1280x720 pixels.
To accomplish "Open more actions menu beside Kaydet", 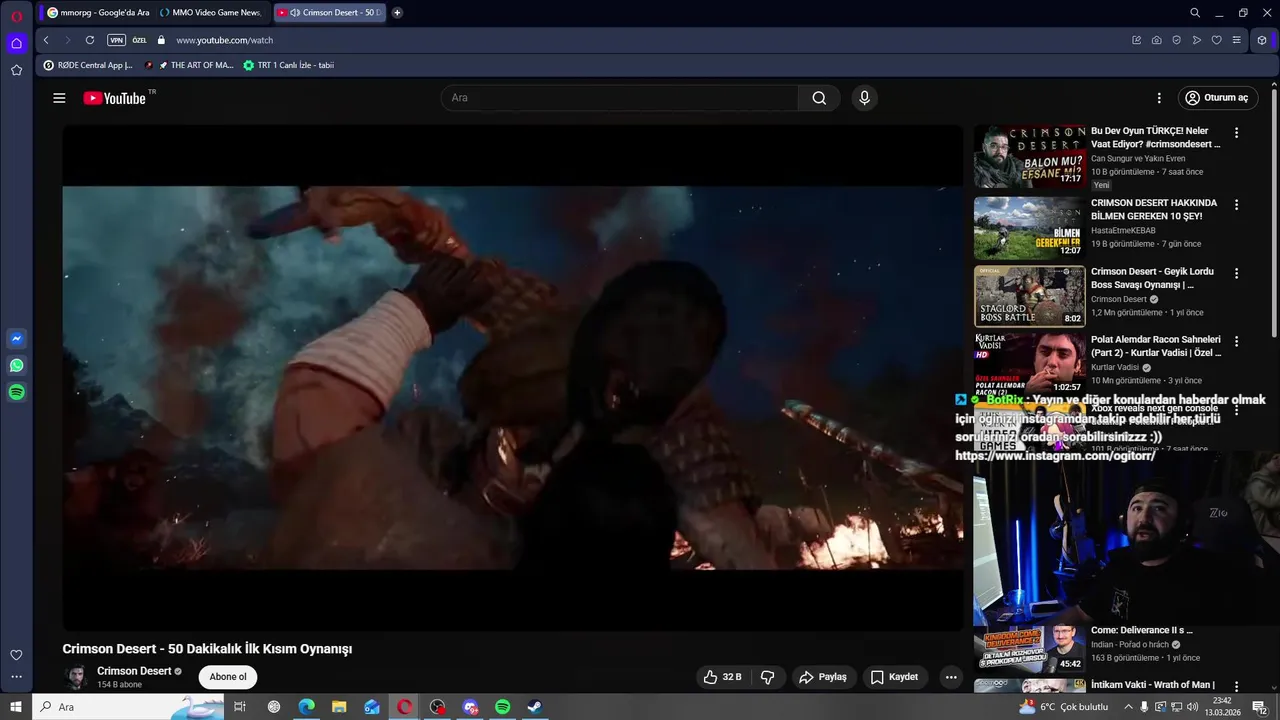I will point(951,677).
